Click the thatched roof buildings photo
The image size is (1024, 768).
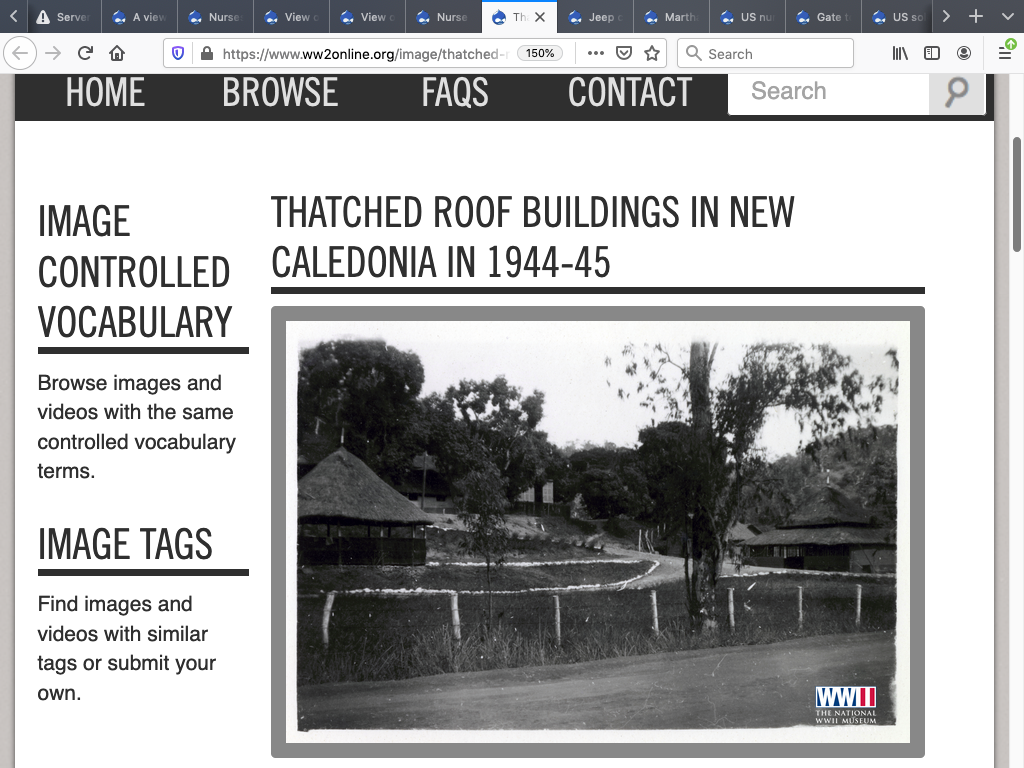tap(597, 531)
